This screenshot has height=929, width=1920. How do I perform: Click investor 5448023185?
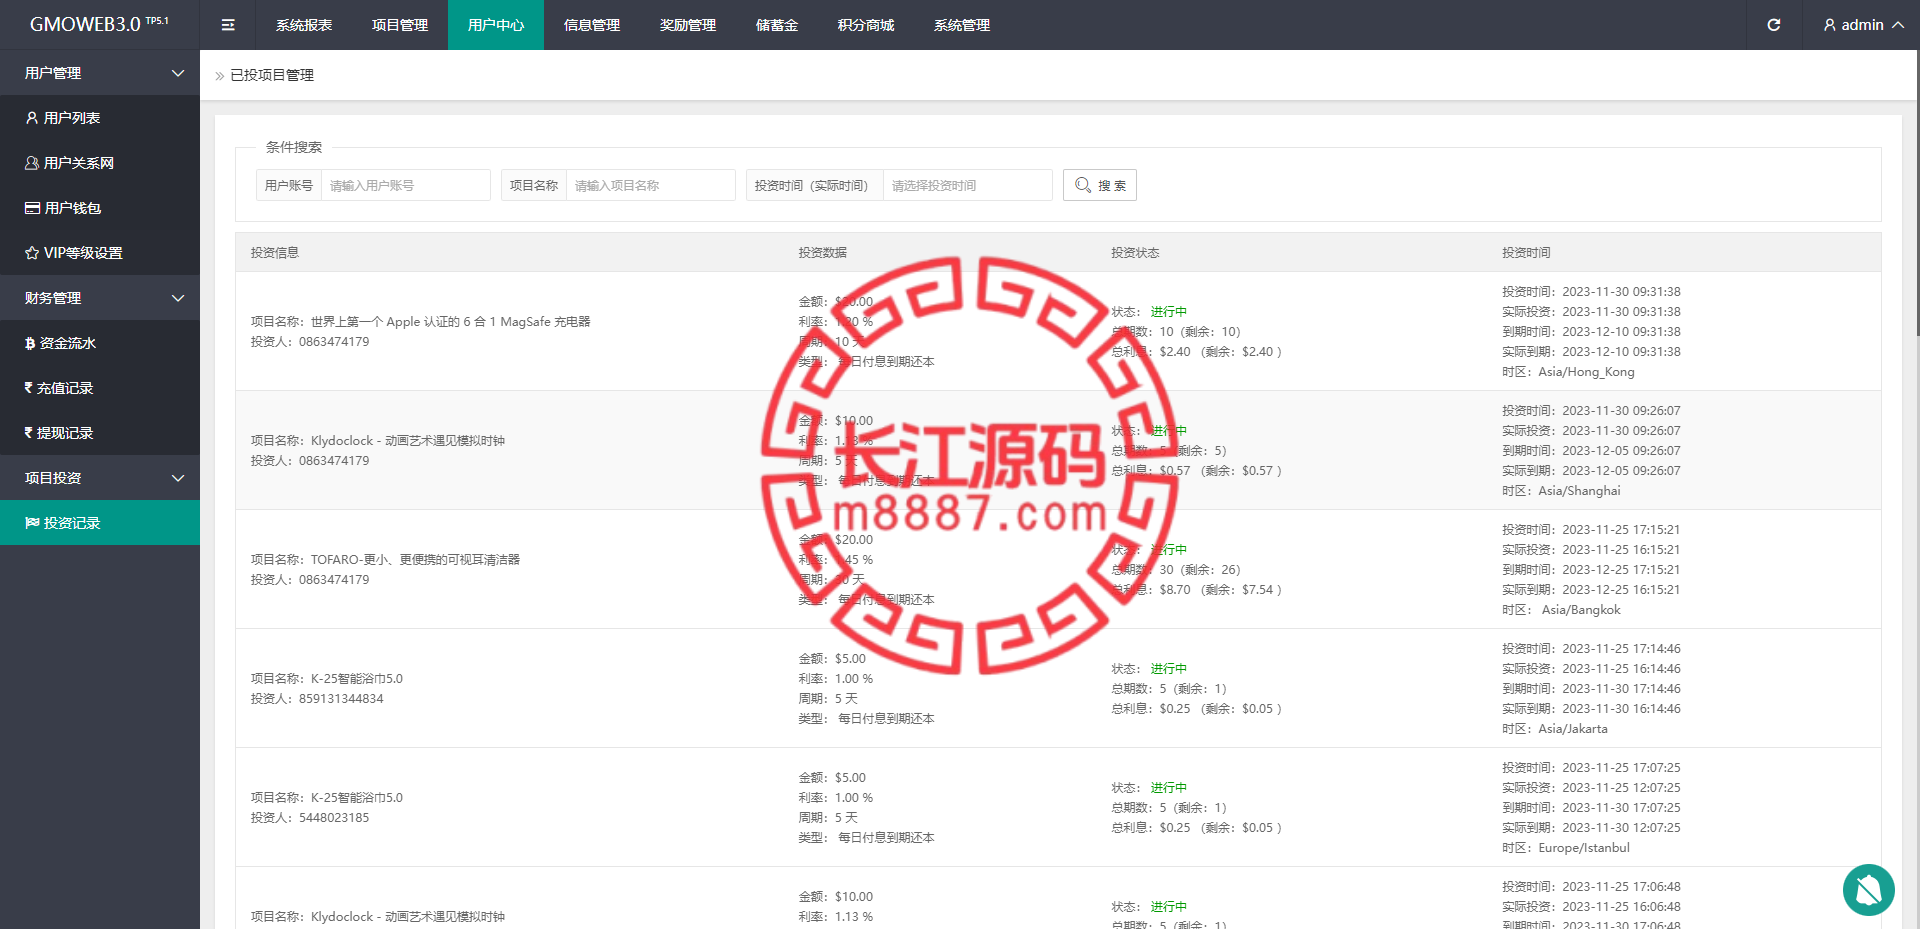tap(334, 817)
